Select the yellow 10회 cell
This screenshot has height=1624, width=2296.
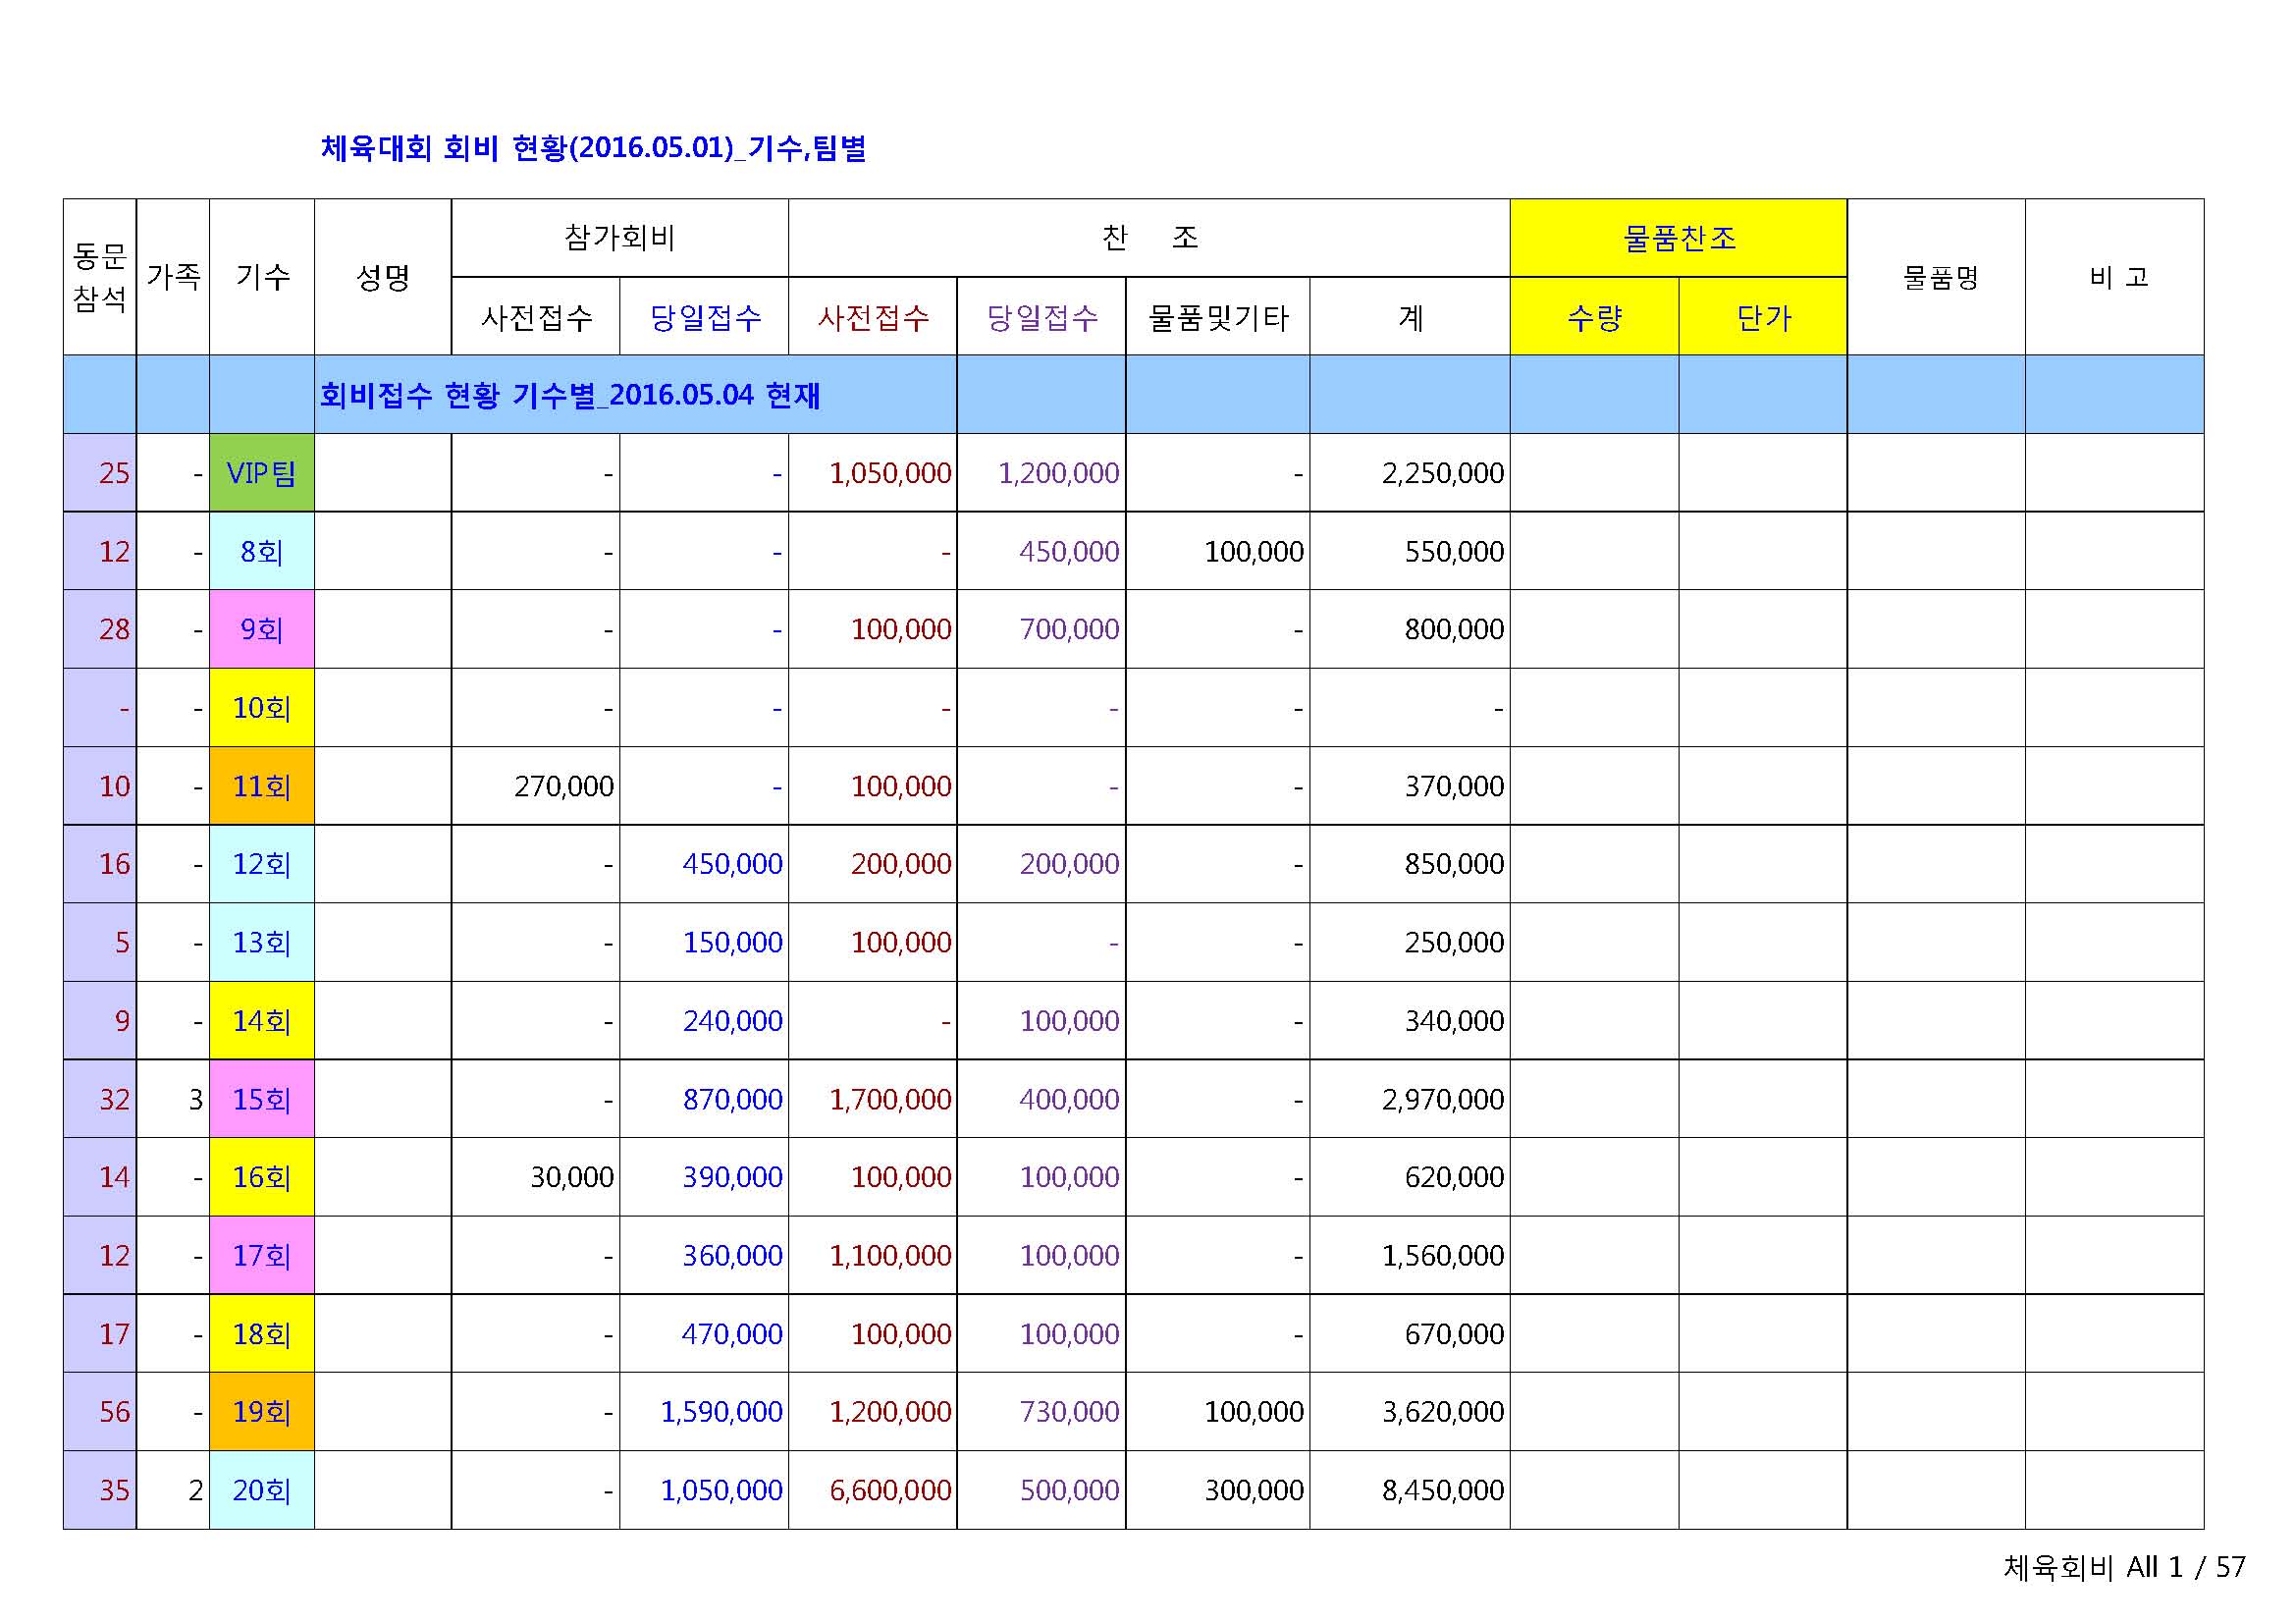point(262,708)
